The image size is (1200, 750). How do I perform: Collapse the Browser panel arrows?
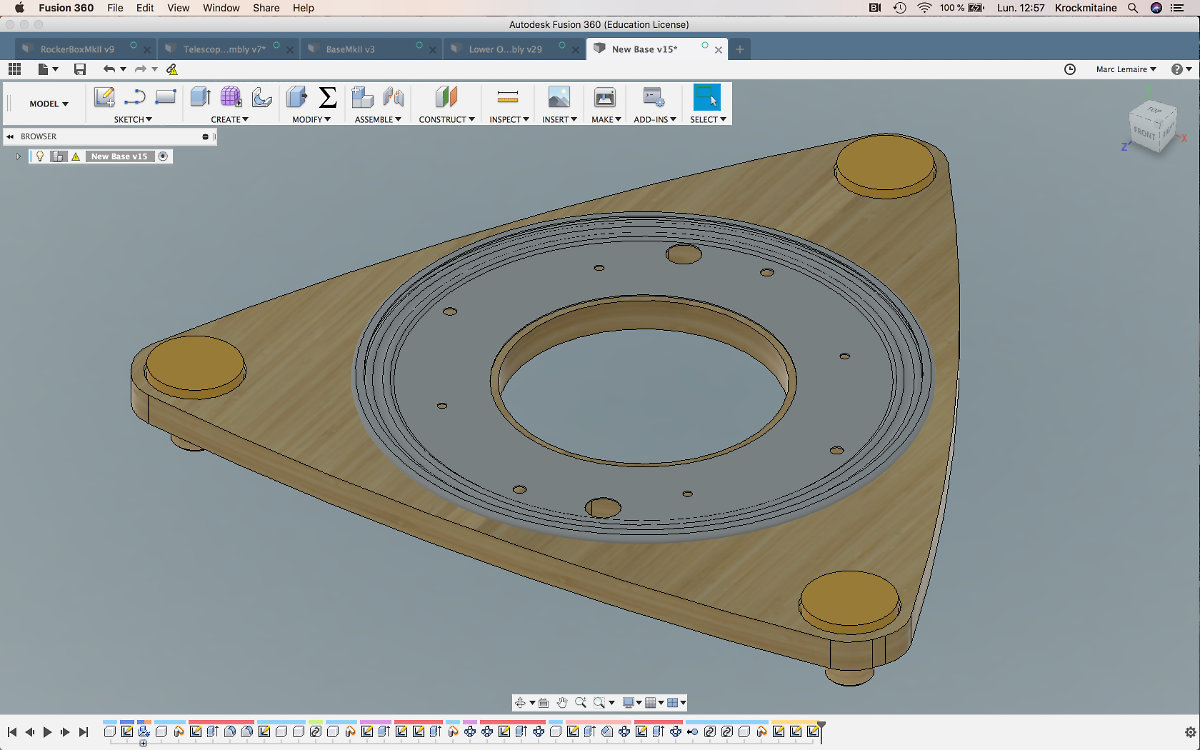pyautogui.click(x=10, y=136)
